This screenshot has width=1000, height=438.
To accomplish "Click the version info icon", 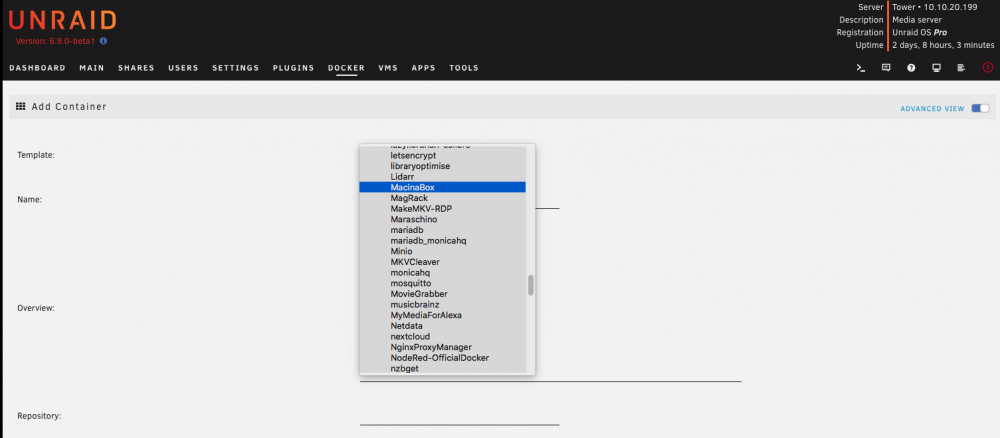I will point(103,41).
